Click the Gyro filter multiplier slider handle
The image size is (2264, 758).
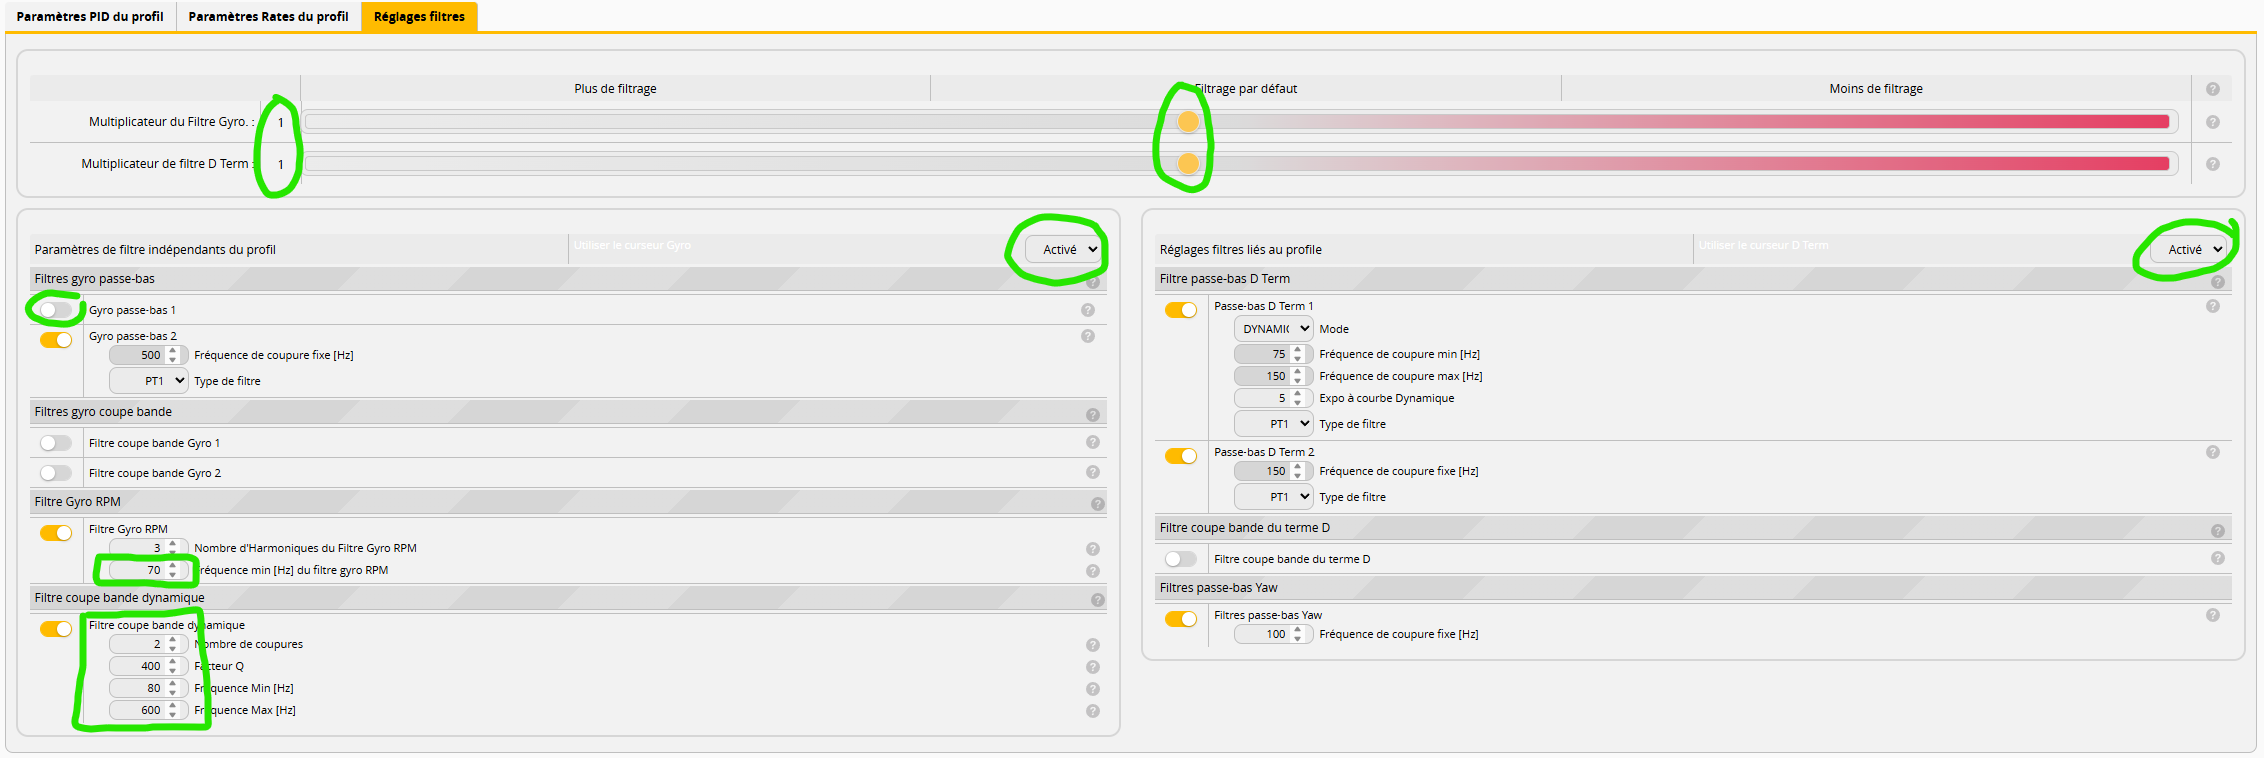1187,122
